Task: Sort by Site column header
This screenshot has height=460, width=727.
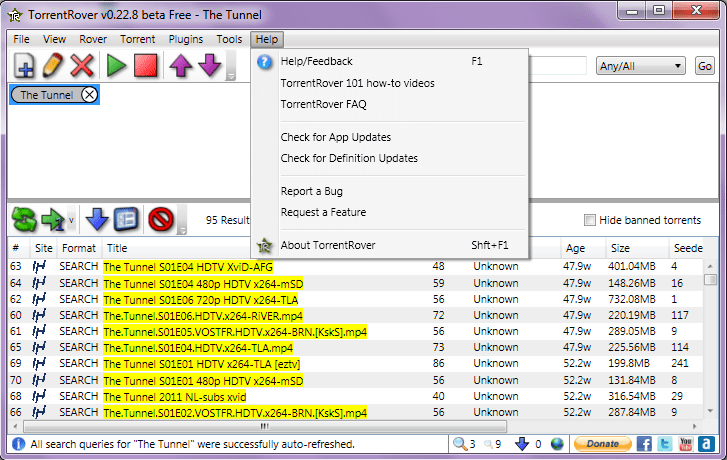Action: (x=44, y=248)
